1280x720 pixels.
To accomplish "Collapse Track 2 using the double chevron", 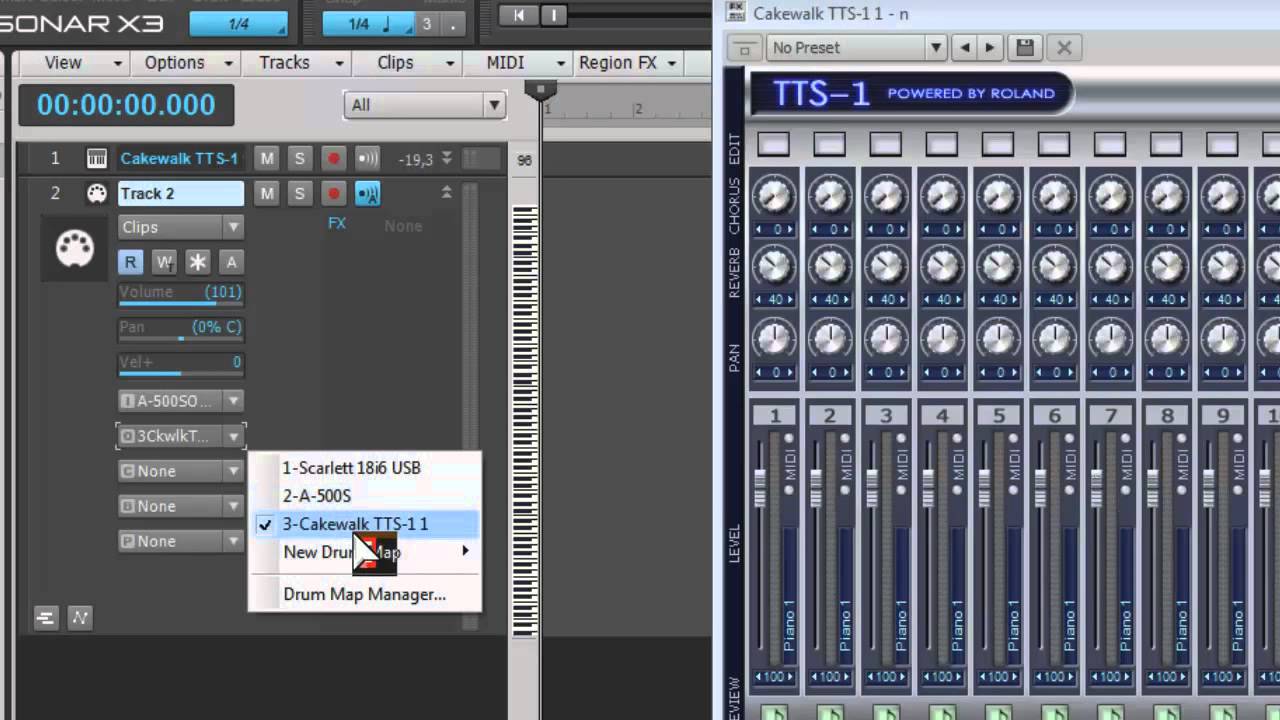I will click(447, 193).
